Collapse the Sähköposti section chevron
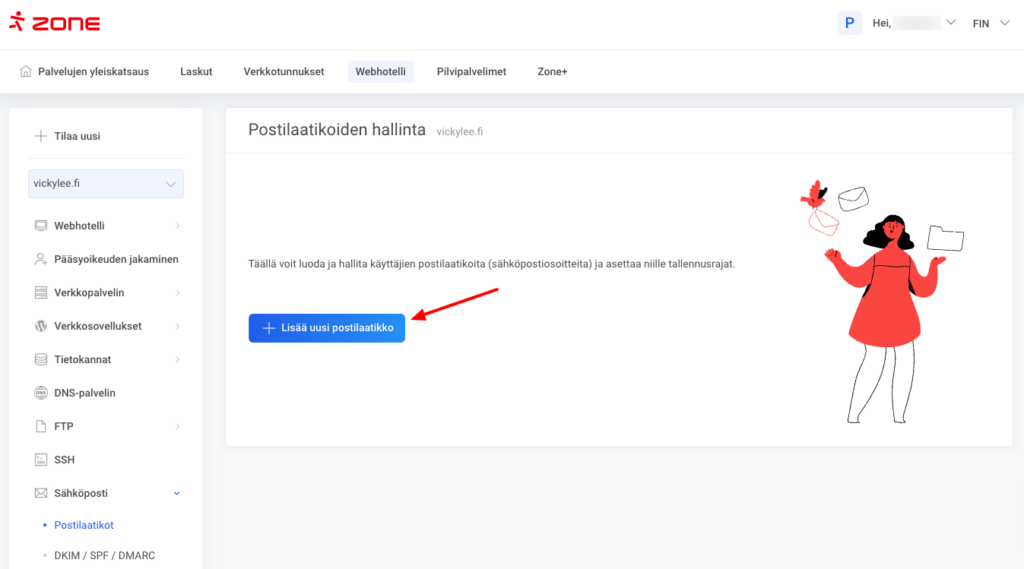 click(177, 493)
